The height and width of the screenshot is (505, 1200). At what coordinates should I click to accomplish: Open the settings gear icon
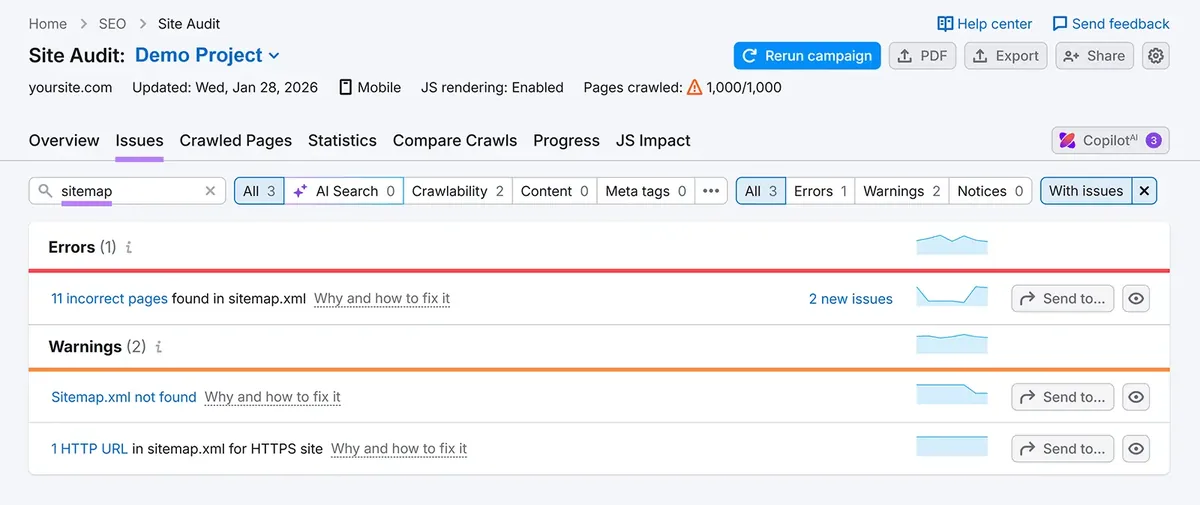[1156, 56]
